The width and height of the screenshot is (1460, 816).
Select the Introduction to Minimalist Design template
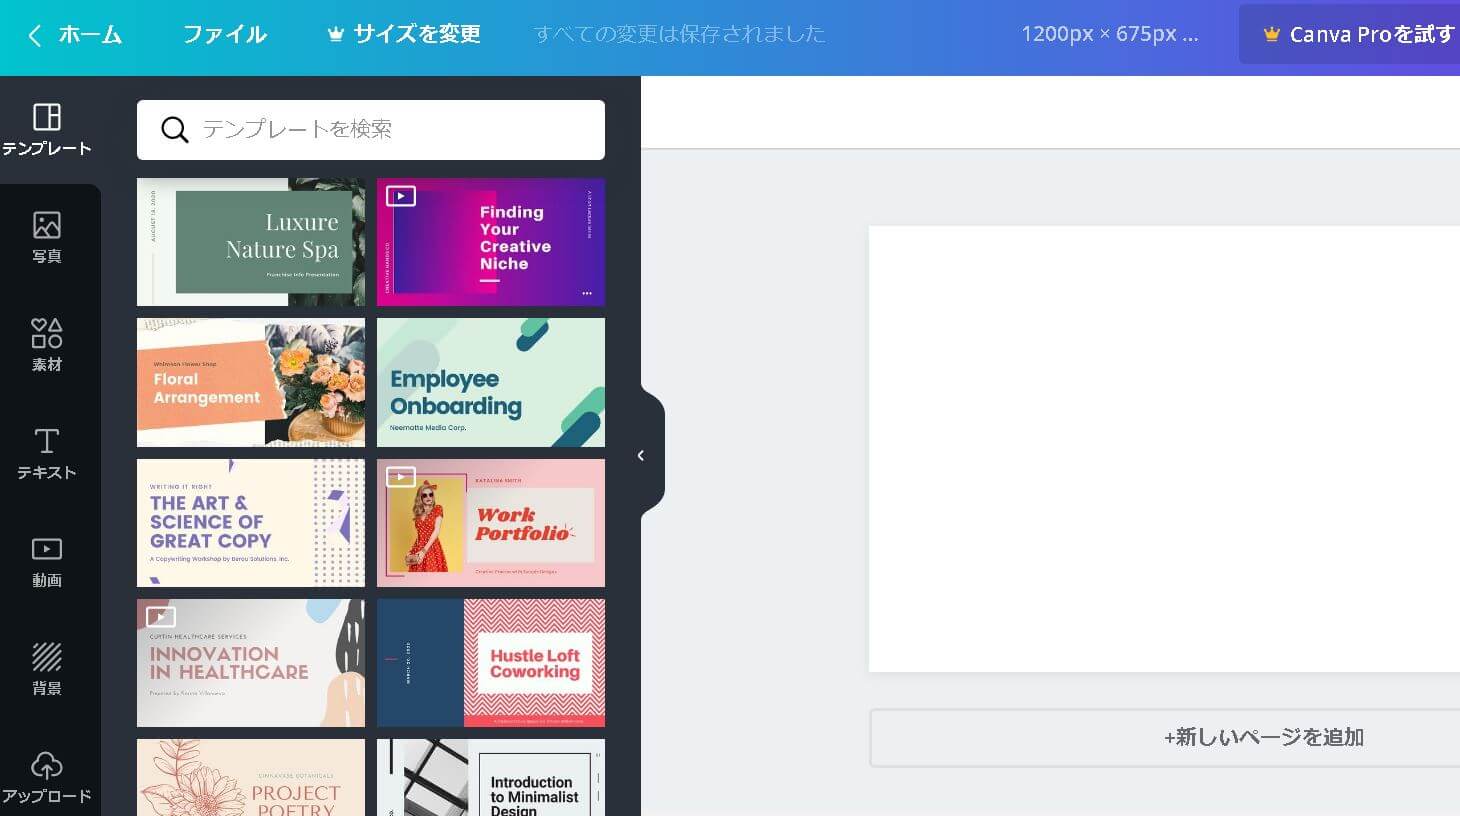[x=491, y=778]
